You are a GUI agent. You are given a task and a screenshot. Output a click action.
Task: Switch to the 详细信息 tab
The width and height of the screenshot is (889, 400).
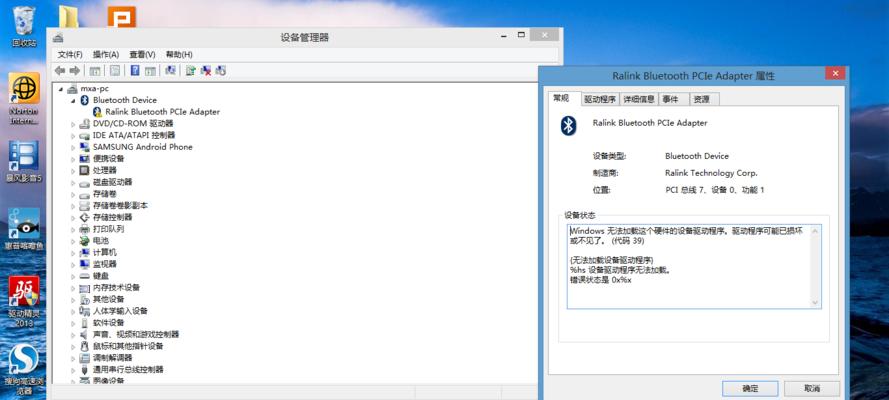click(639, 99)
